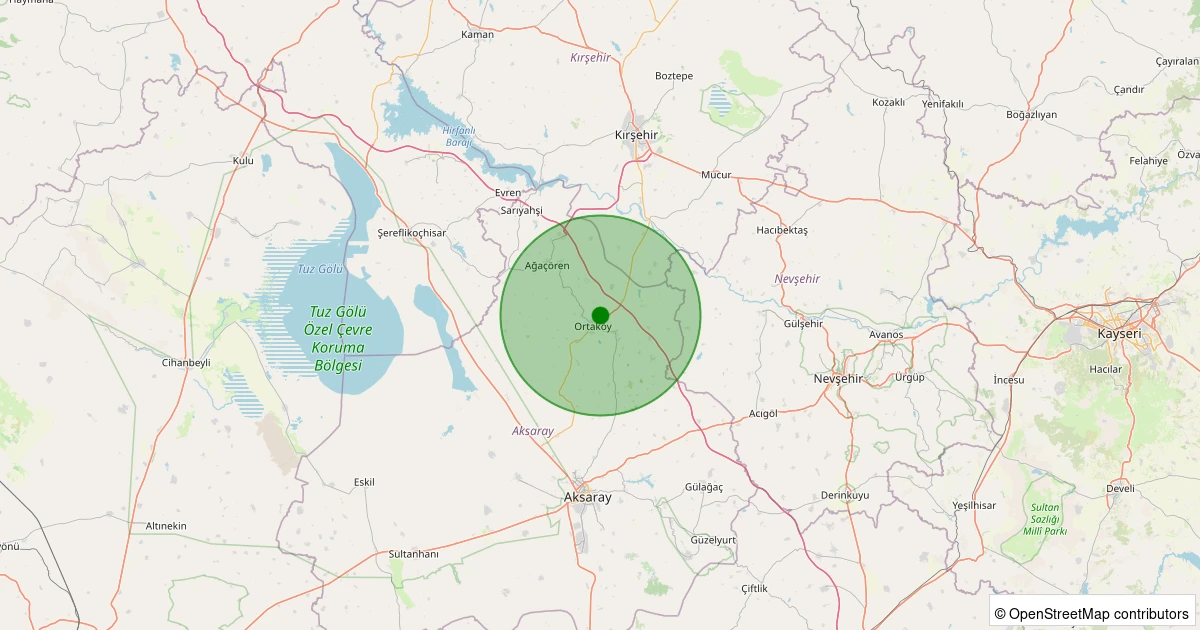Click the Şereflikoçhisar town label
This screenshot has width=1200, height=630.
412,233
